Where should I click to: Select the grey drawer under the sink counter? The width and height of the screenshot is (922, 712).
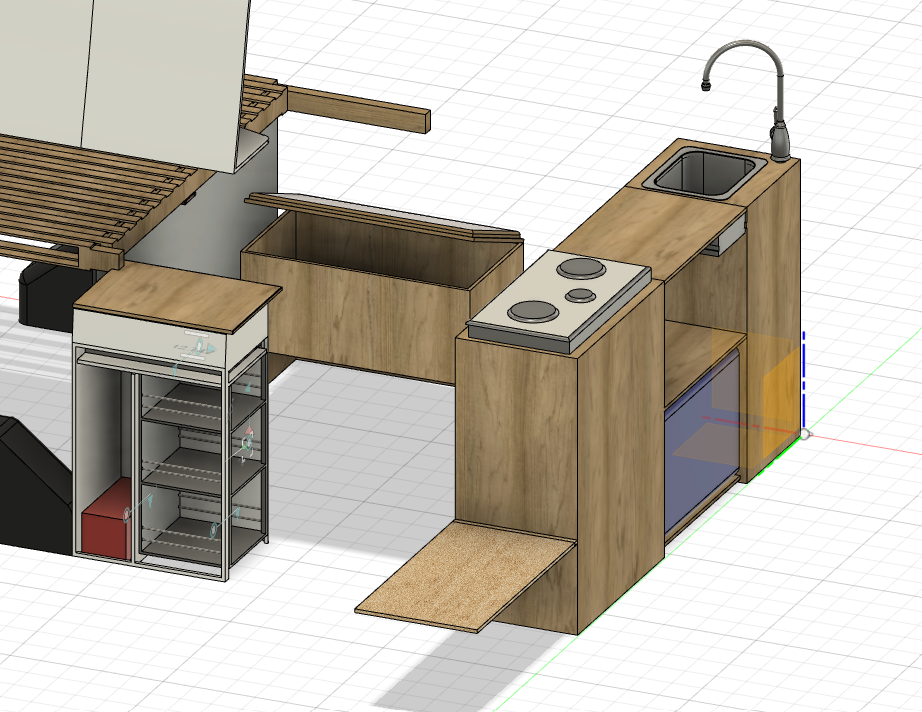pyautogui.click(x=724, y=238)
